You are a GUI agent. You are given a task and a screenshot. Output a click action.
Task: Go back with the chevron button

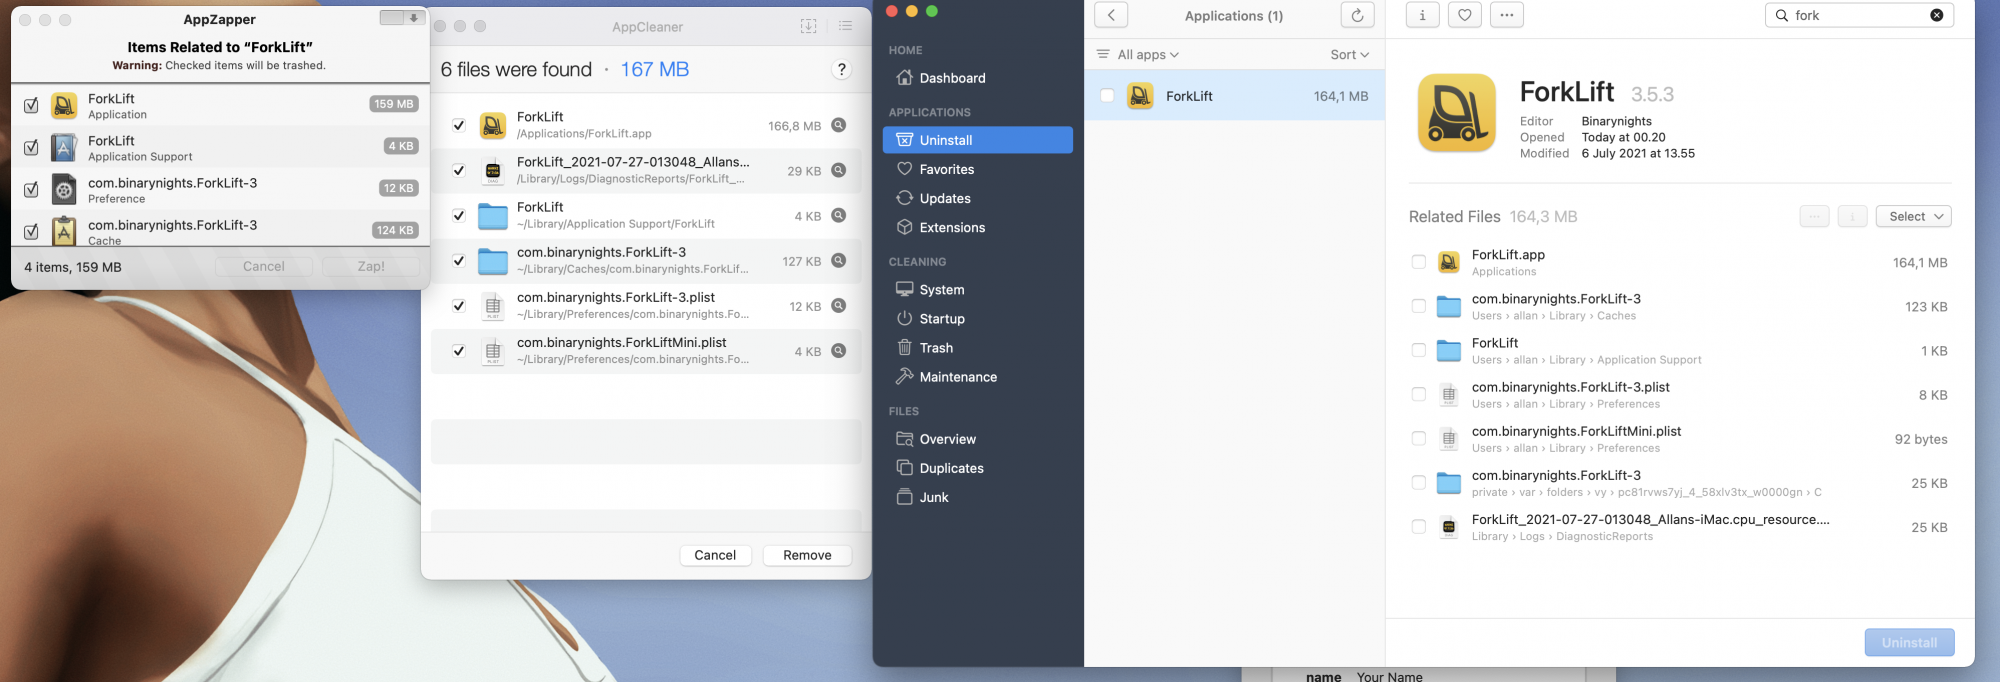pos(1111,15)
